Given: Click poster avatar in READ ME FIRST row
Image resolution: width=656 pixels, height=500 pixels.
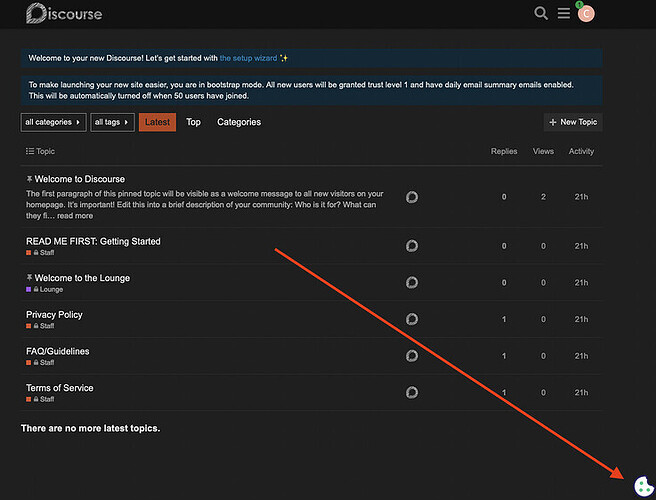Looking at the screenshot, I should (412, 246).
